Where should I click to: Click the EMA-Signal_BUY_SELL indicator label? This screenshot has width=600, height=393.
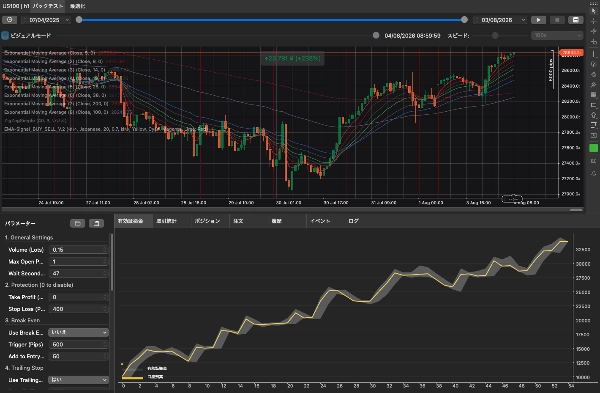106,129
